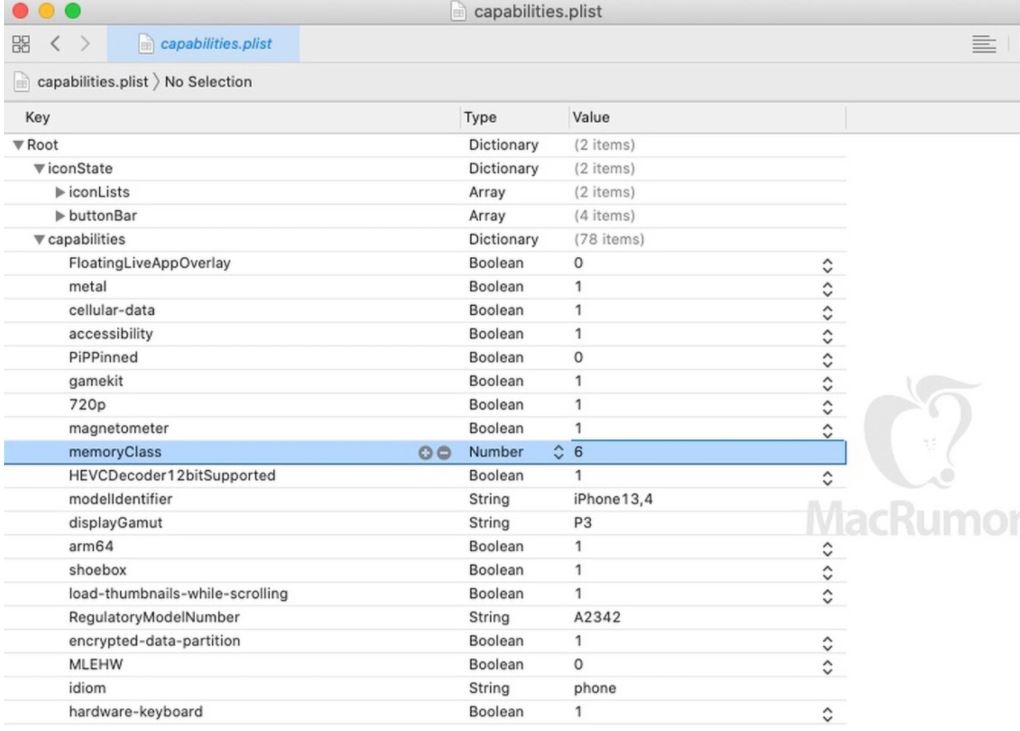1020x731 pixels.
Task: Open the Number type popup for memoryClass
Action: click(557, 452)
